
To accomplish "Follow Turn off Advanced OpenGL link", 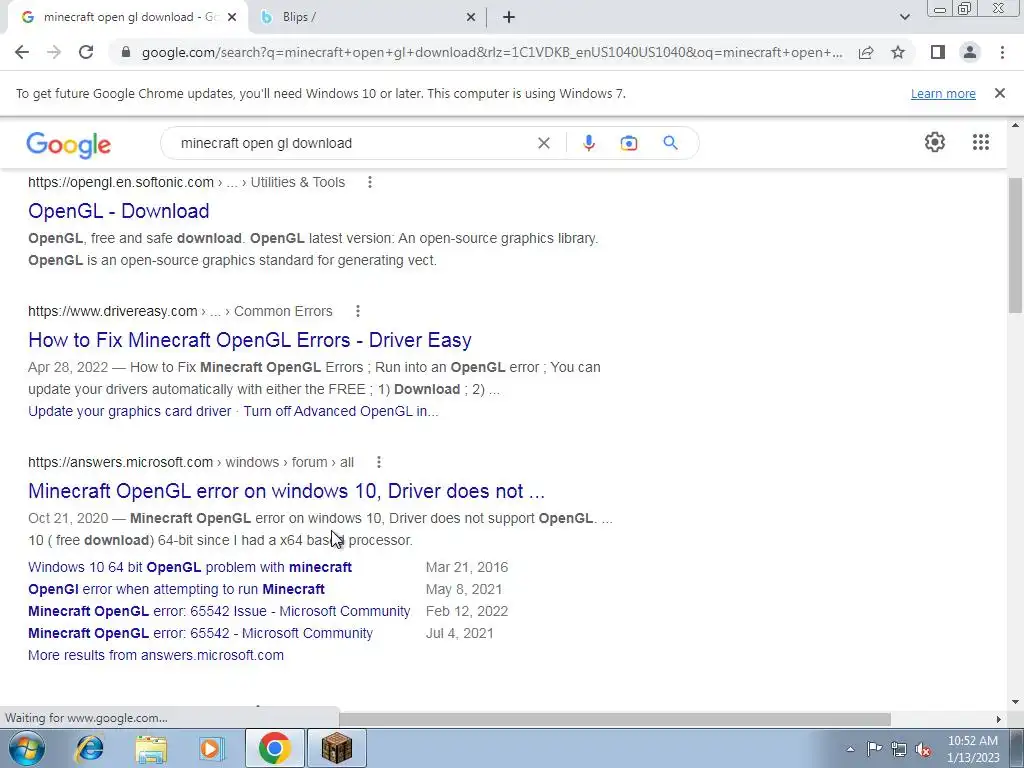I will pyautogui.click(x=340, y=411).
